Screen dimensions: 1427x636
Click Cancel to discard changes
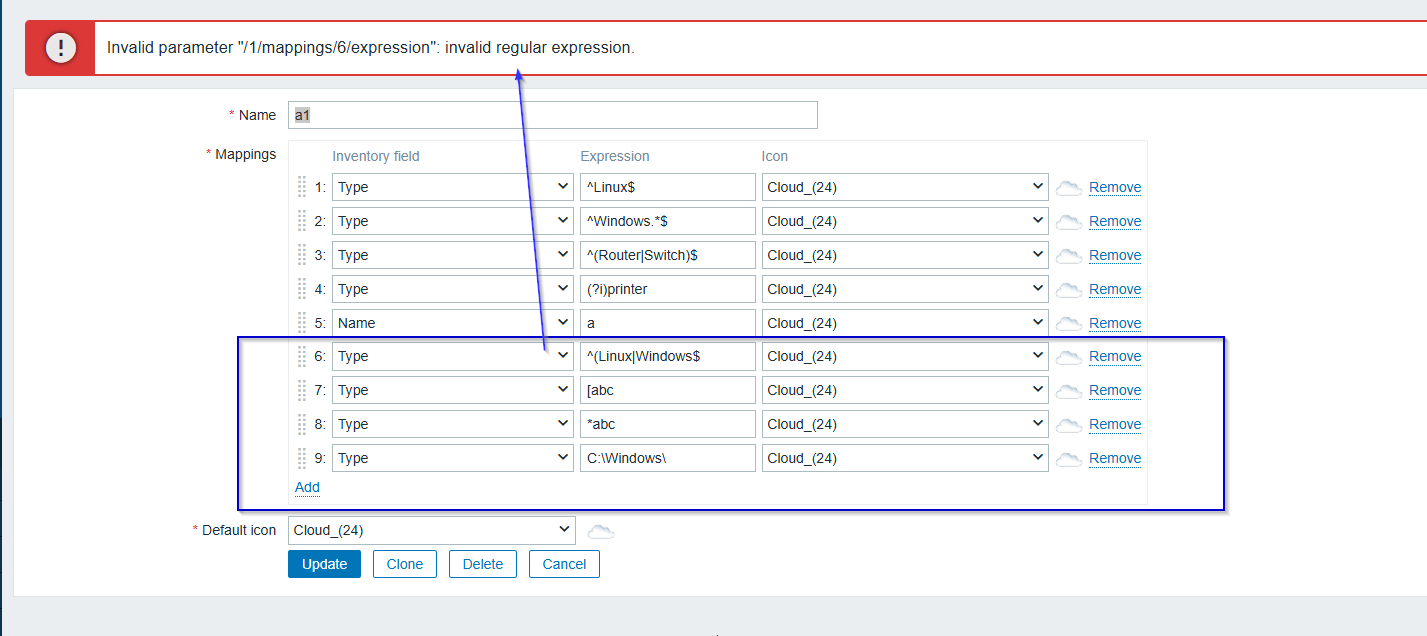564,564
